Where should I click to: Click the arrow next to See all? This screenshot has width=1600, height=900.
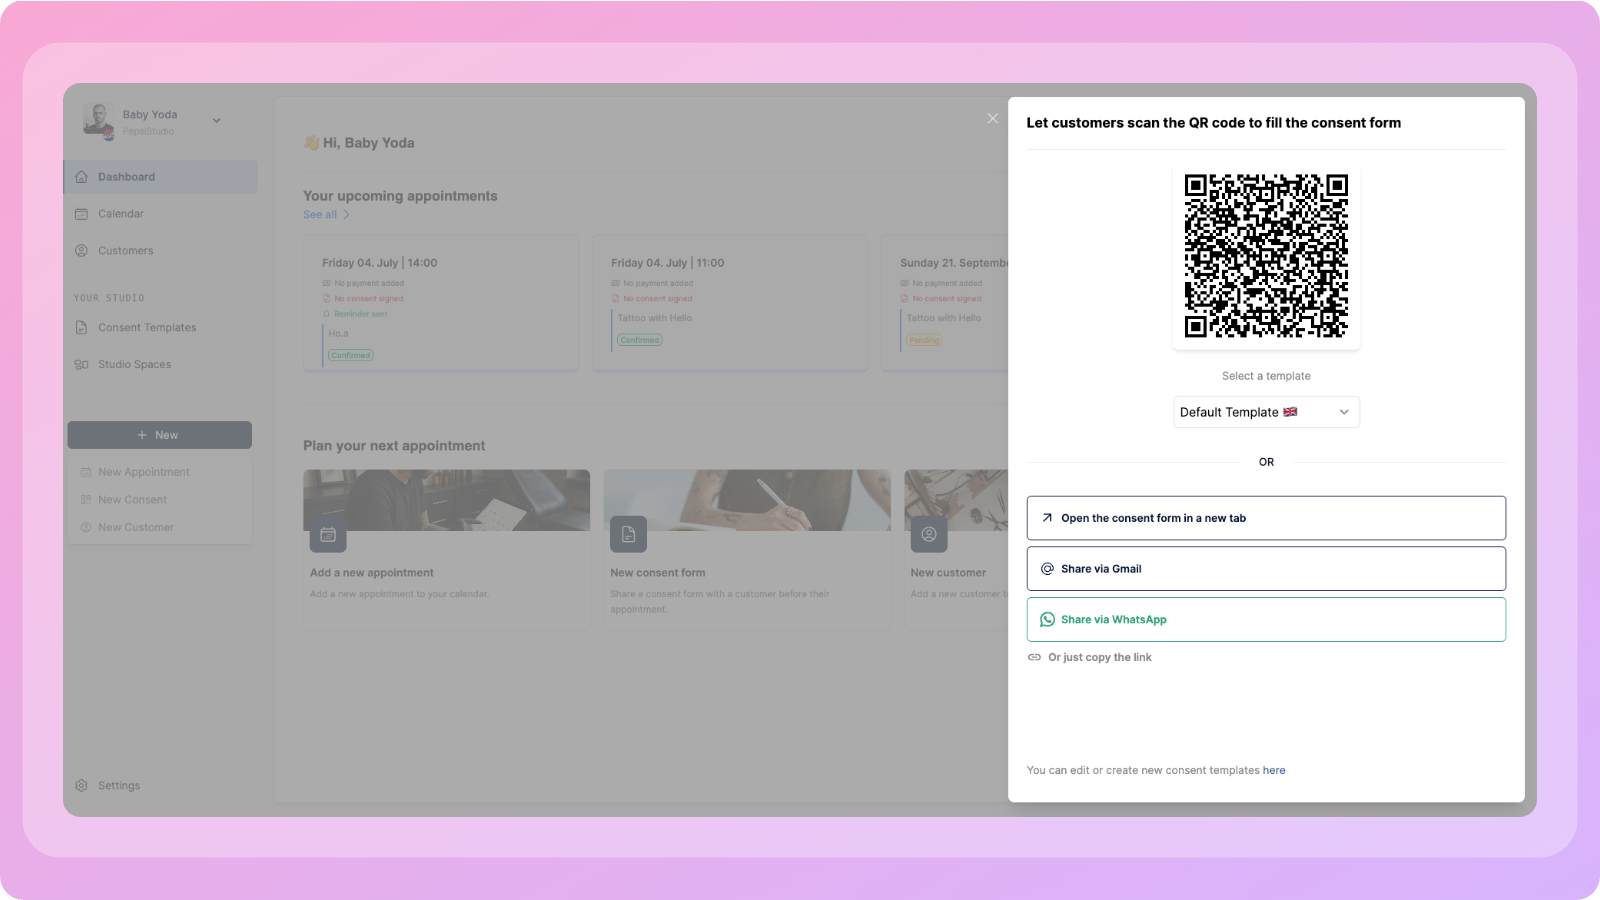347,215
